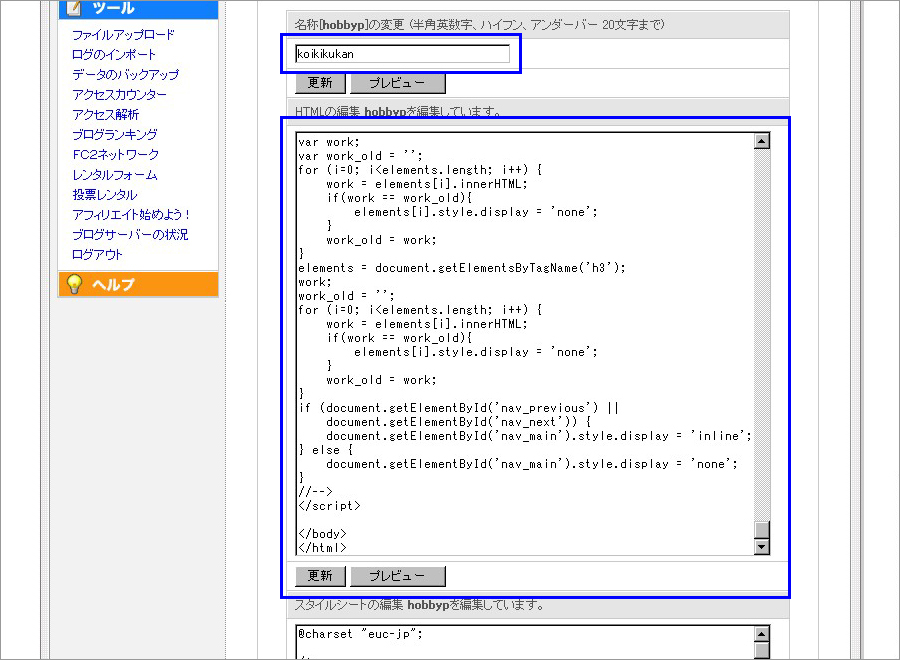Open the アクセスカウンター link
The height and width of the screenshot is (660, 900).
pyautogui.click(x=119, y=95)
